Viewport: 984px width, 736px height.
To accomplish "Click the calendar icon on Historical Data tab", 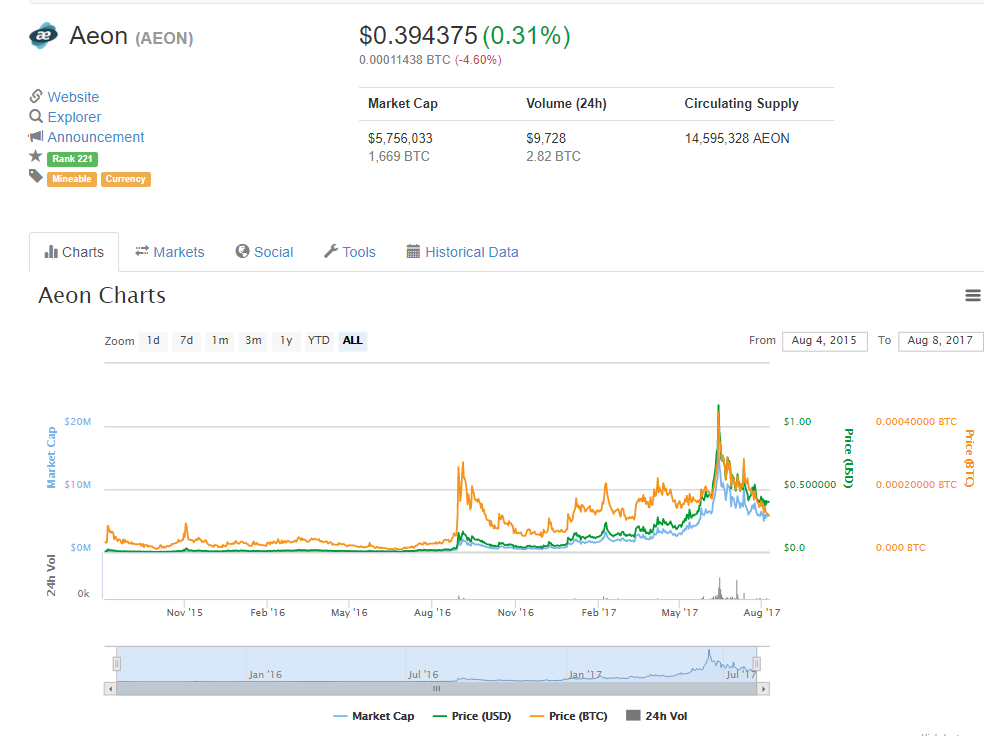I will point(413,252).
